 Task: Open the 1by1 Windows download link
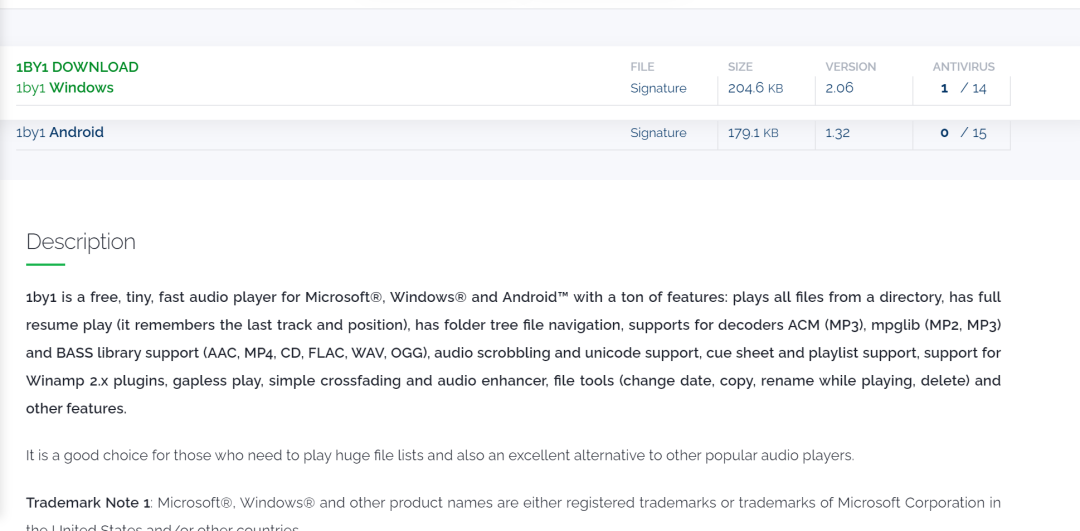65,88
